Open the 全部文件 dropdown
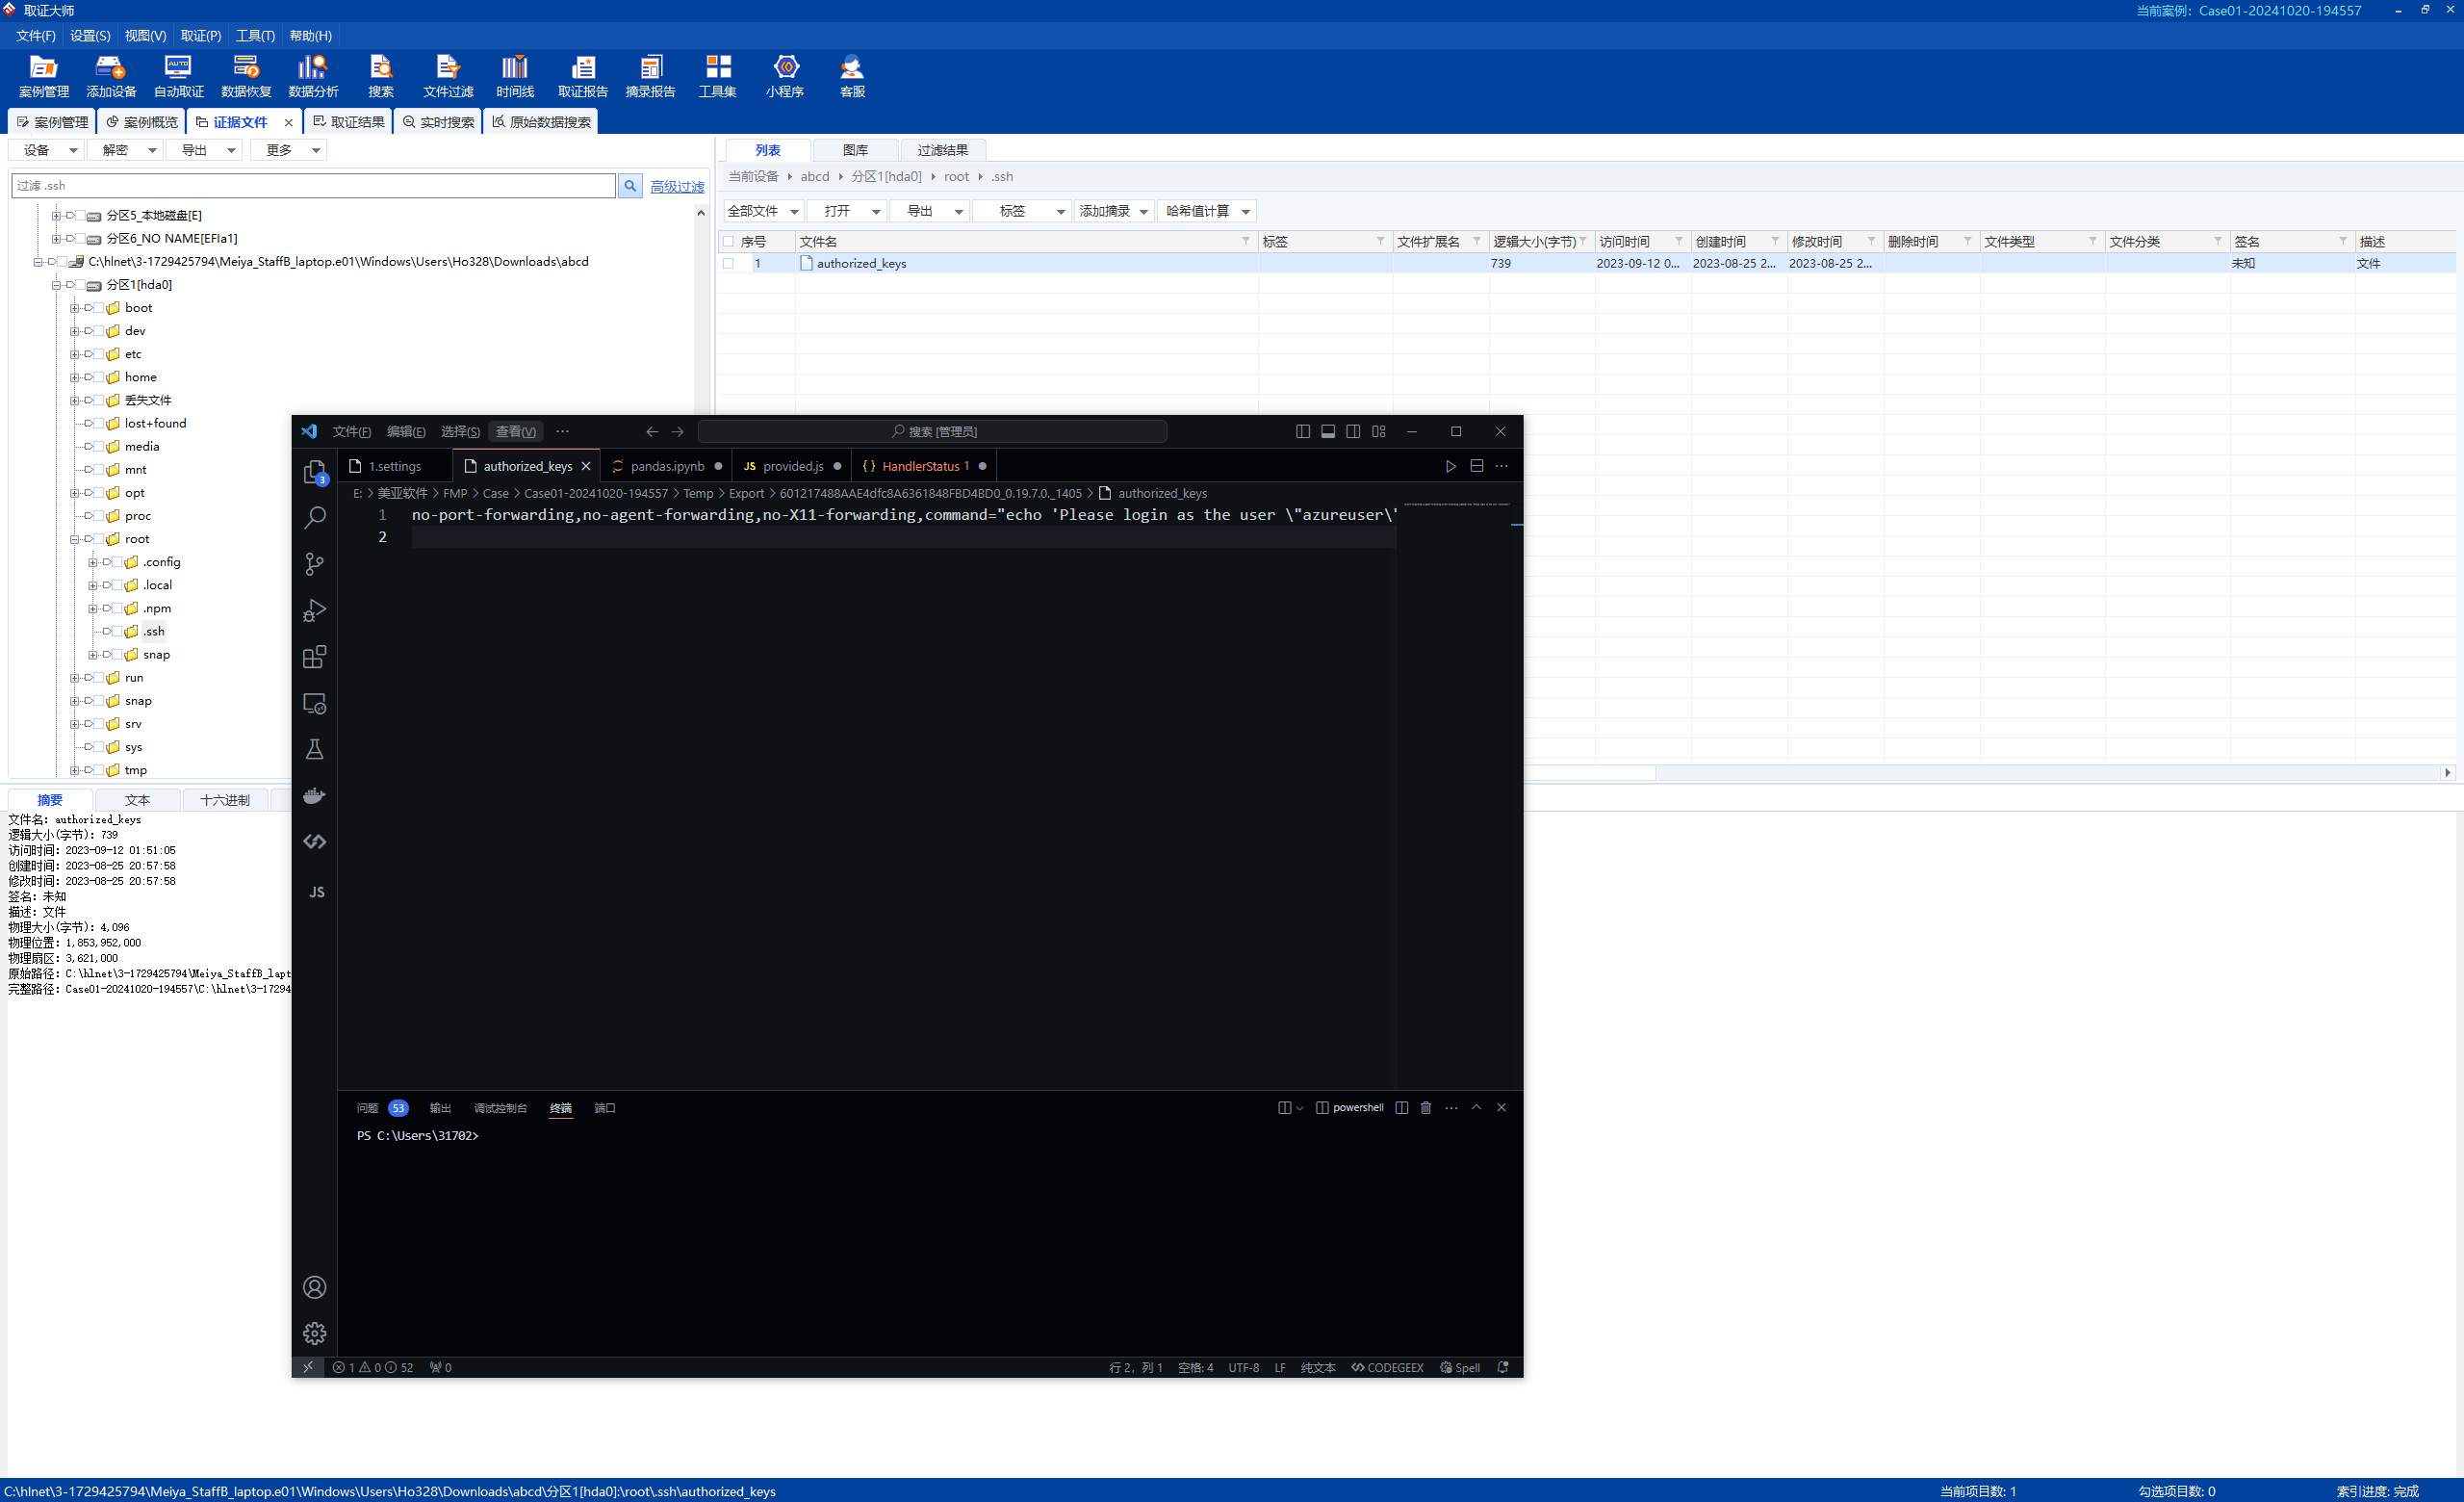The height and width of the screenshot is (1502, 2464). tap(763, 211)
